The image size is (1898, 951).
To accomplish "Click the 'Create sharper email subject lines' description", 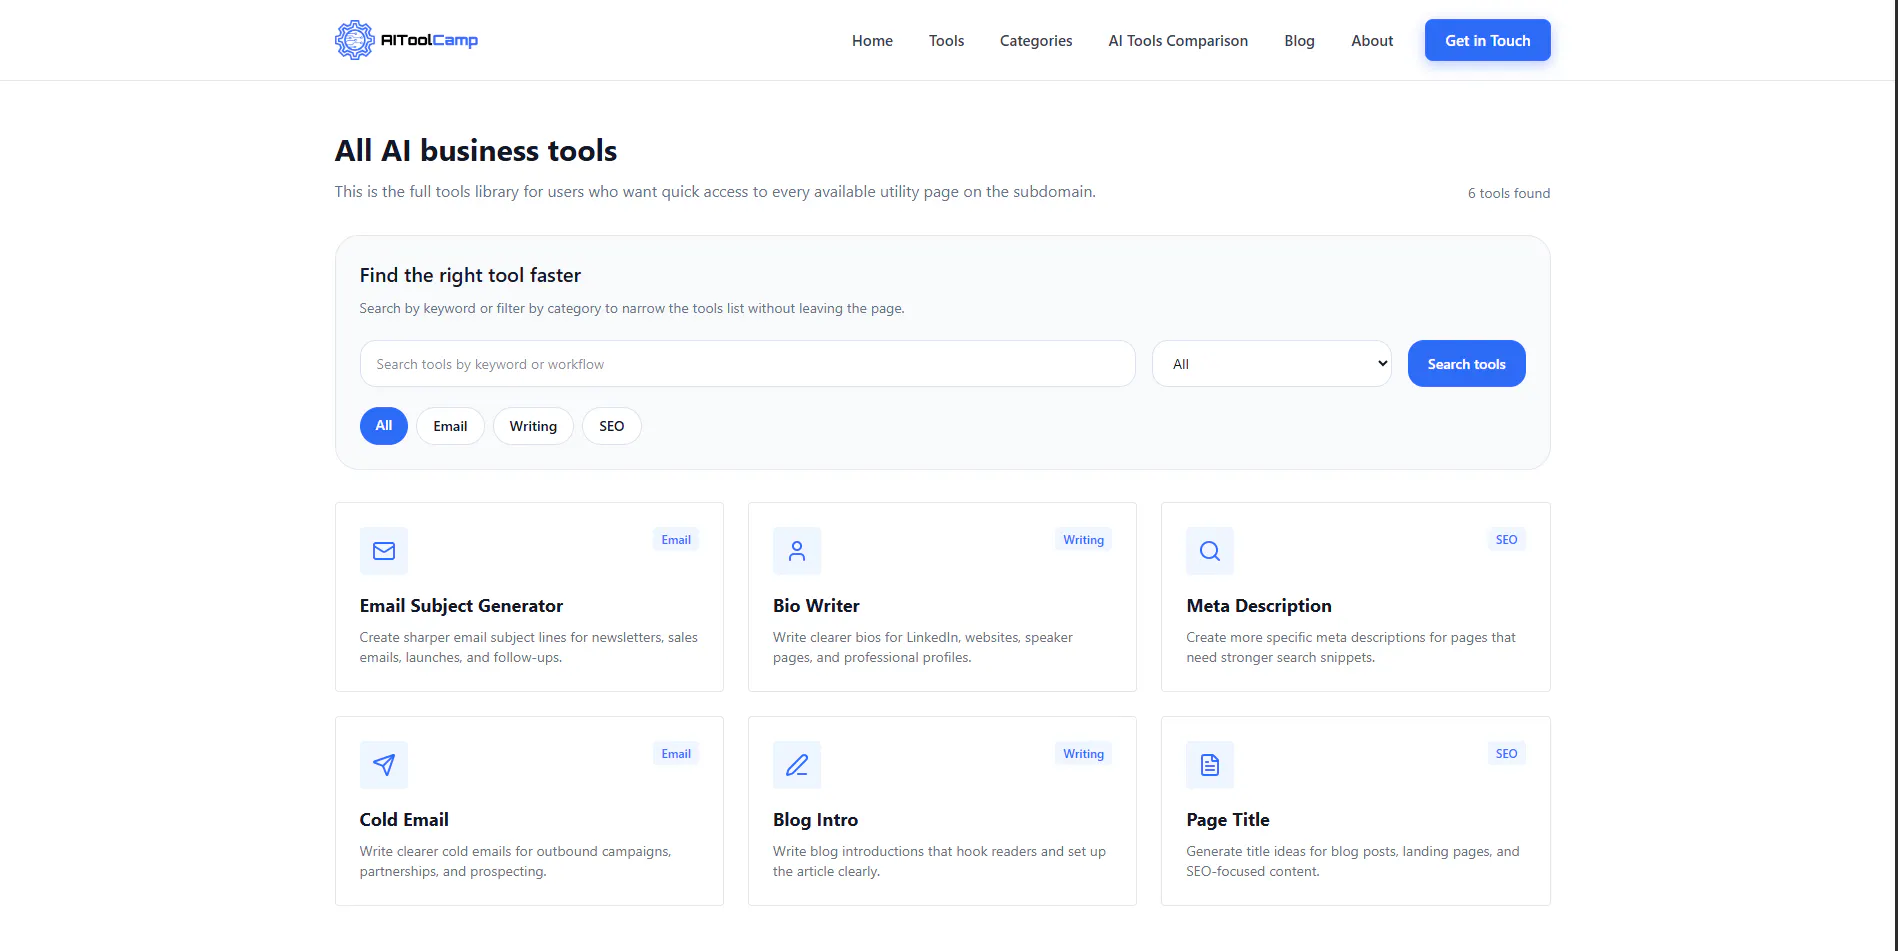I will (529, 647).
